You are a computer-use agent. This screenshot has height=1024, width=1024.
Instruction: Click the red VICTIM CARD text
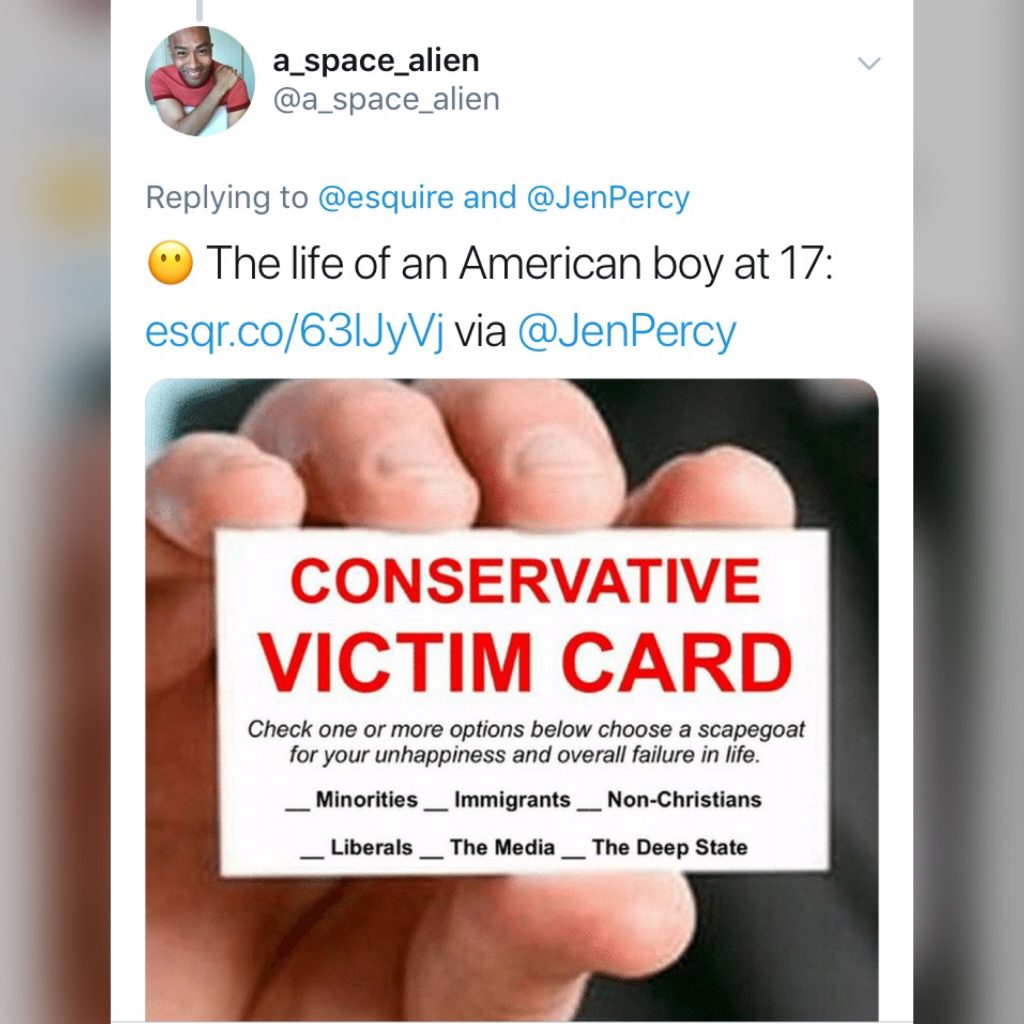(x=525, y=662)
